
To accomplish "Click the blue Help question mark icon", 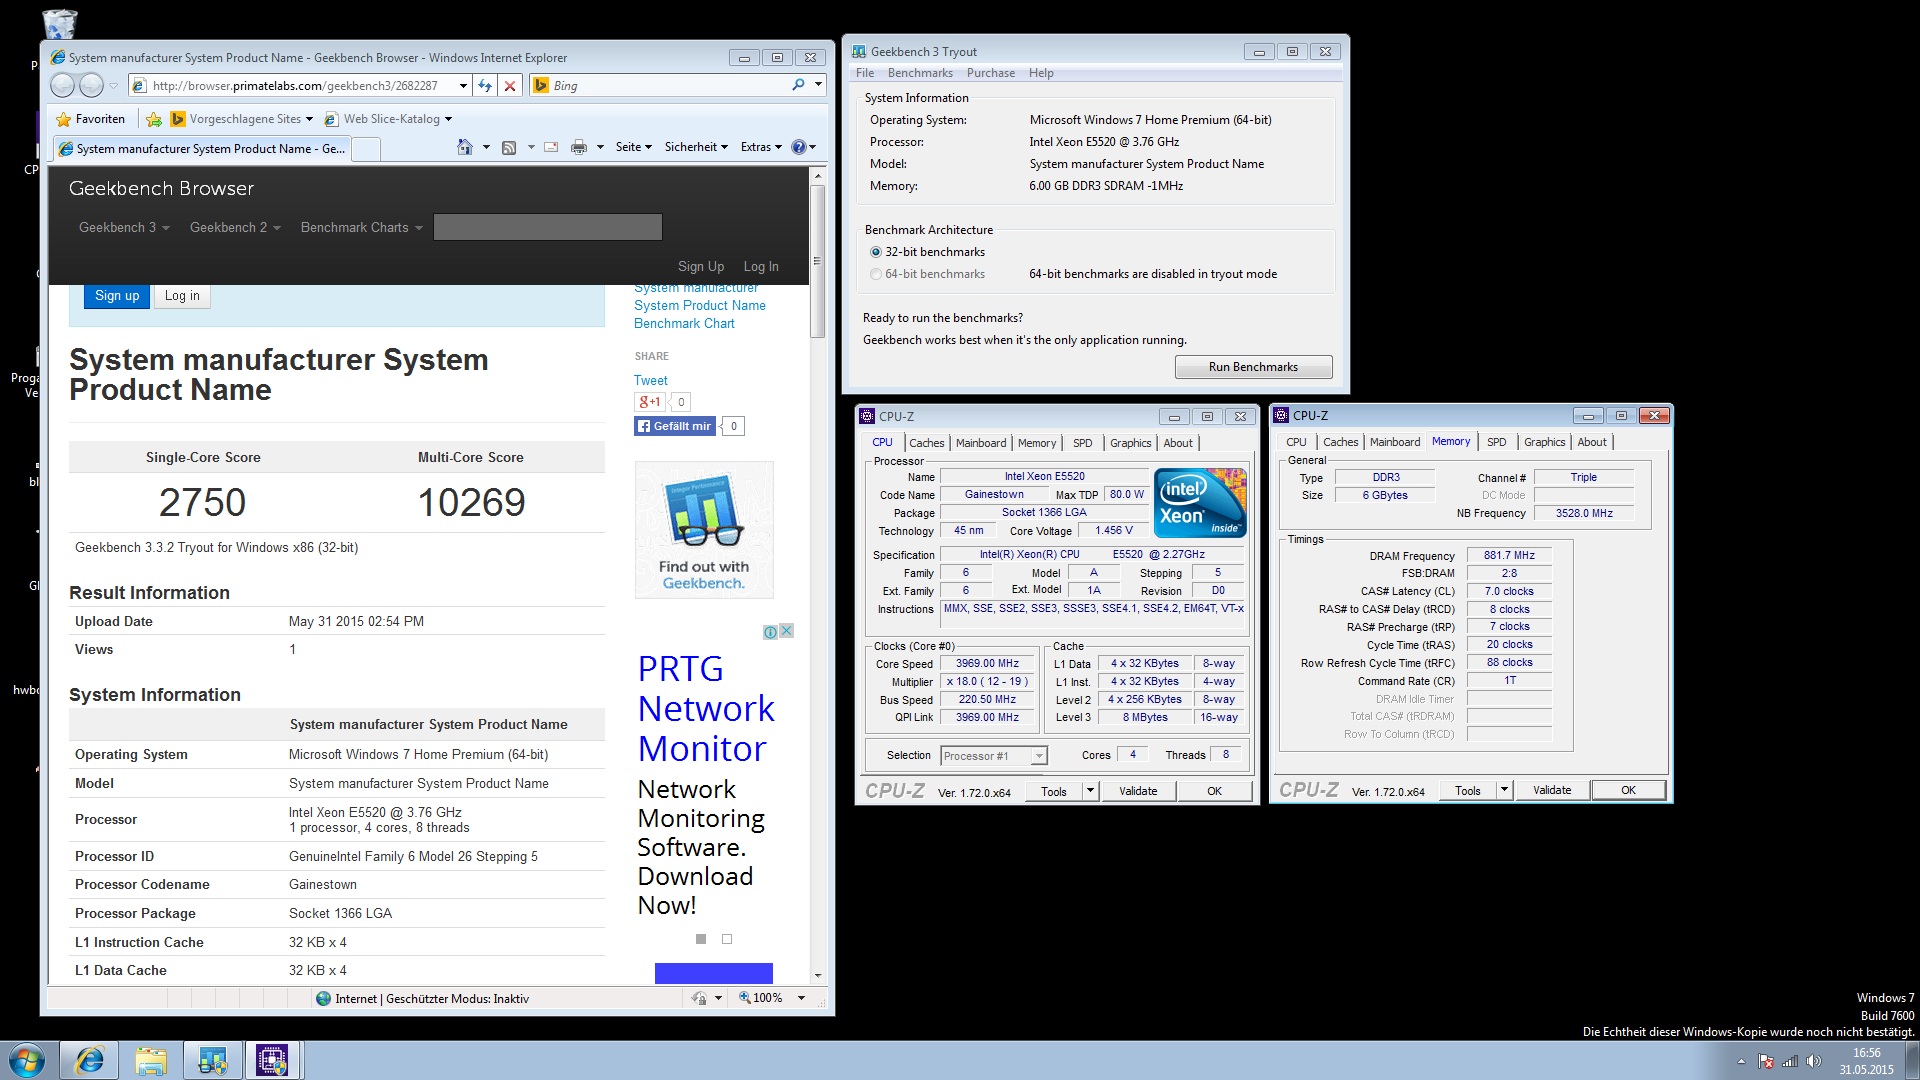I will (x=798, y=147).
